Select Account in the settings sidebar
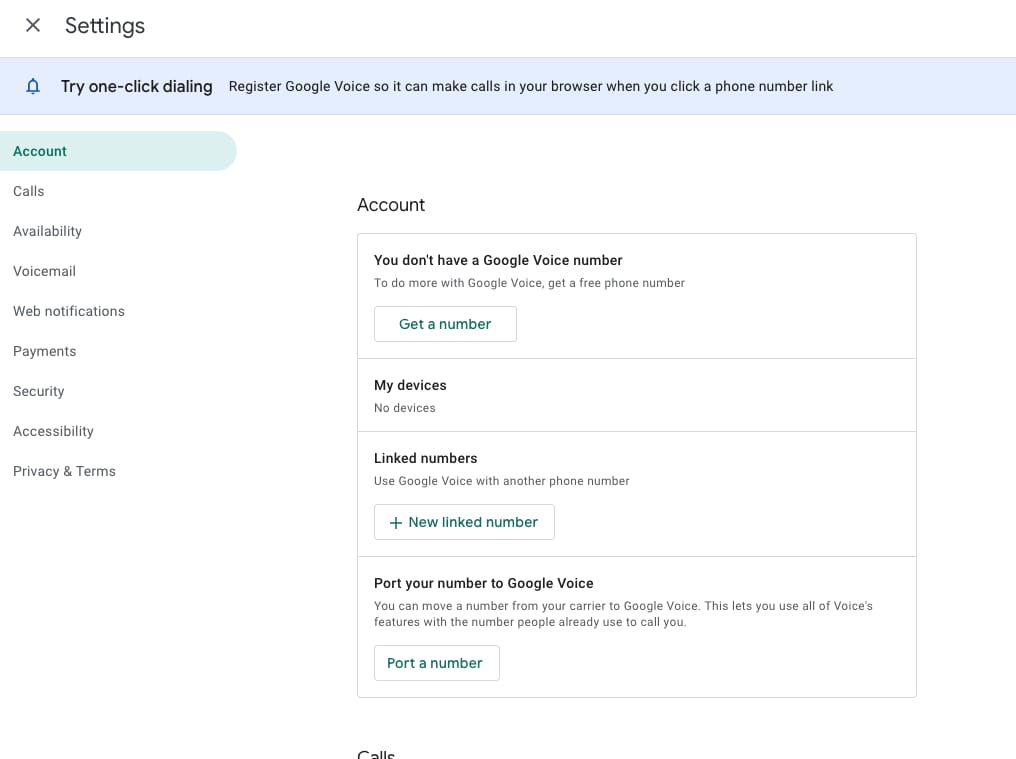Viewport: 1016px width, 759px height. [40, 151]
